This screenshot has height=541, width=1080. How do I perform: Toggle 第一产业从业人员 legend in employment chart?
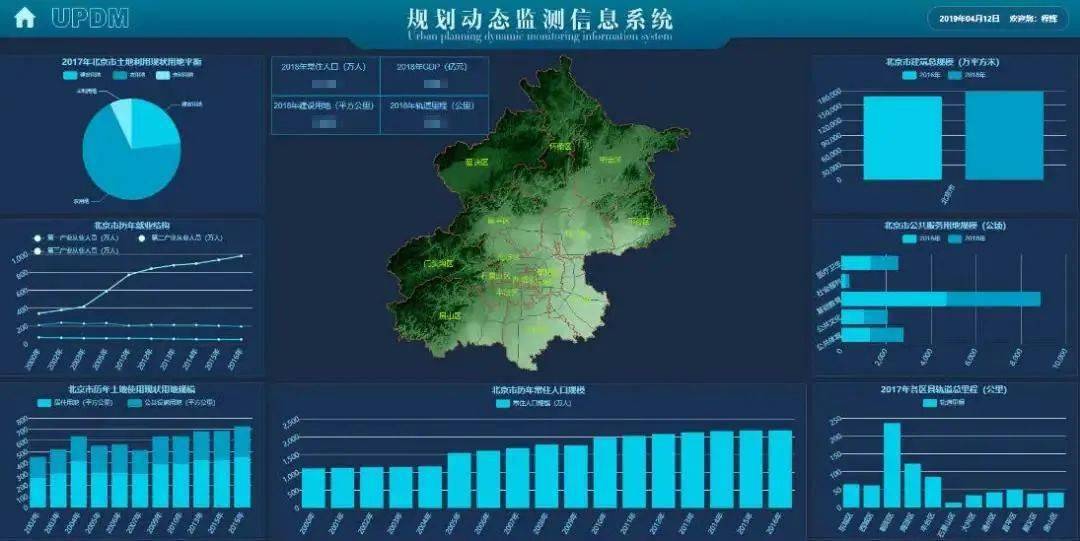pyautogui.click(x=76, y=238)
